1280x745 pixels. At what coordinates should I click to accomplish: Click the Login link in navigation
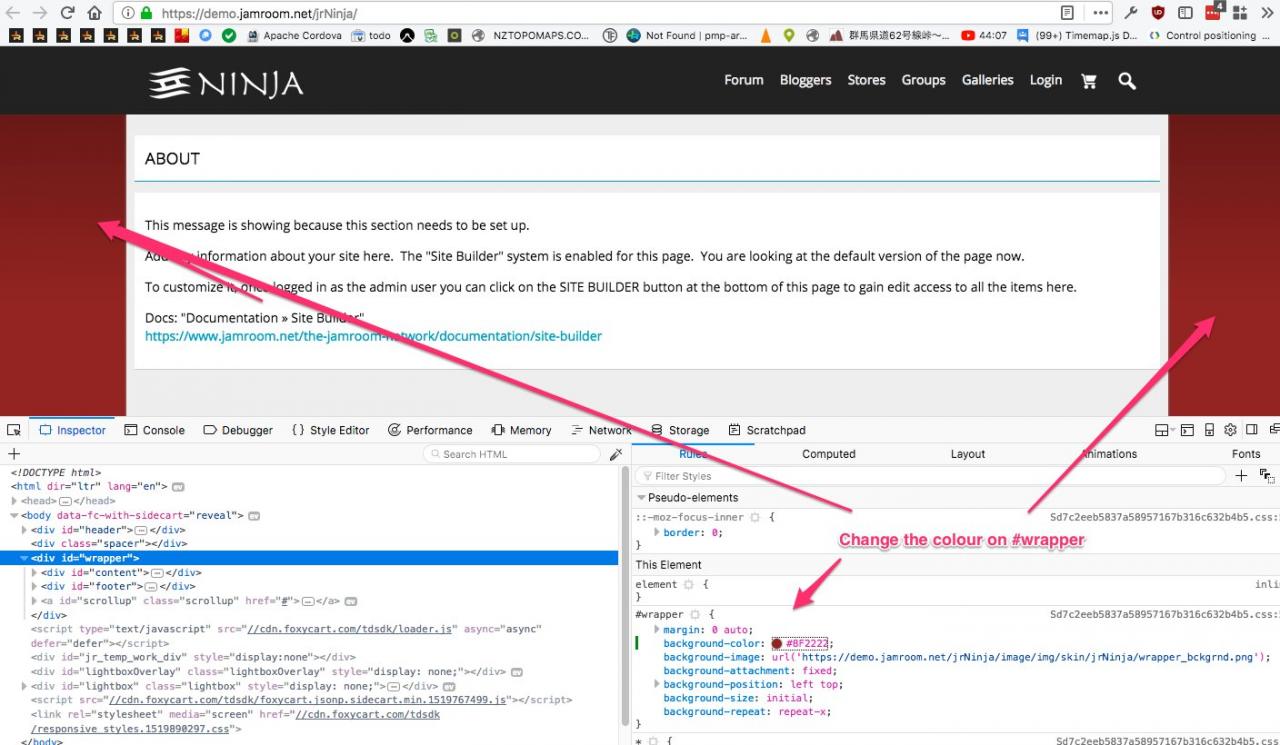click(x=1045, y=80)
